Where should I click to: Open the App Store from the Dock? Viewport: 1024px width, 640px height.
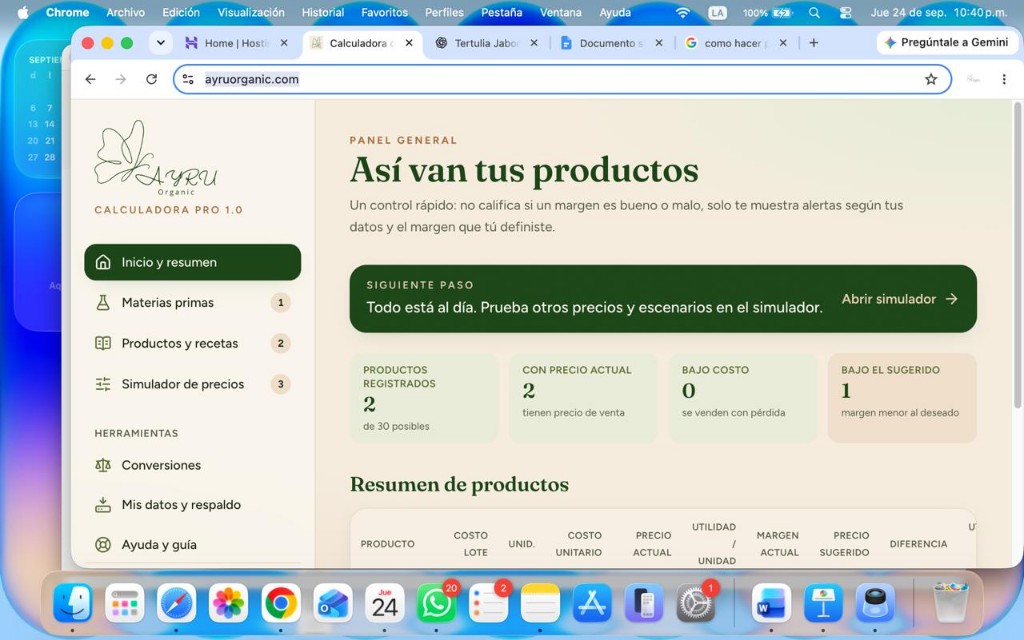[x=592, y=603]
